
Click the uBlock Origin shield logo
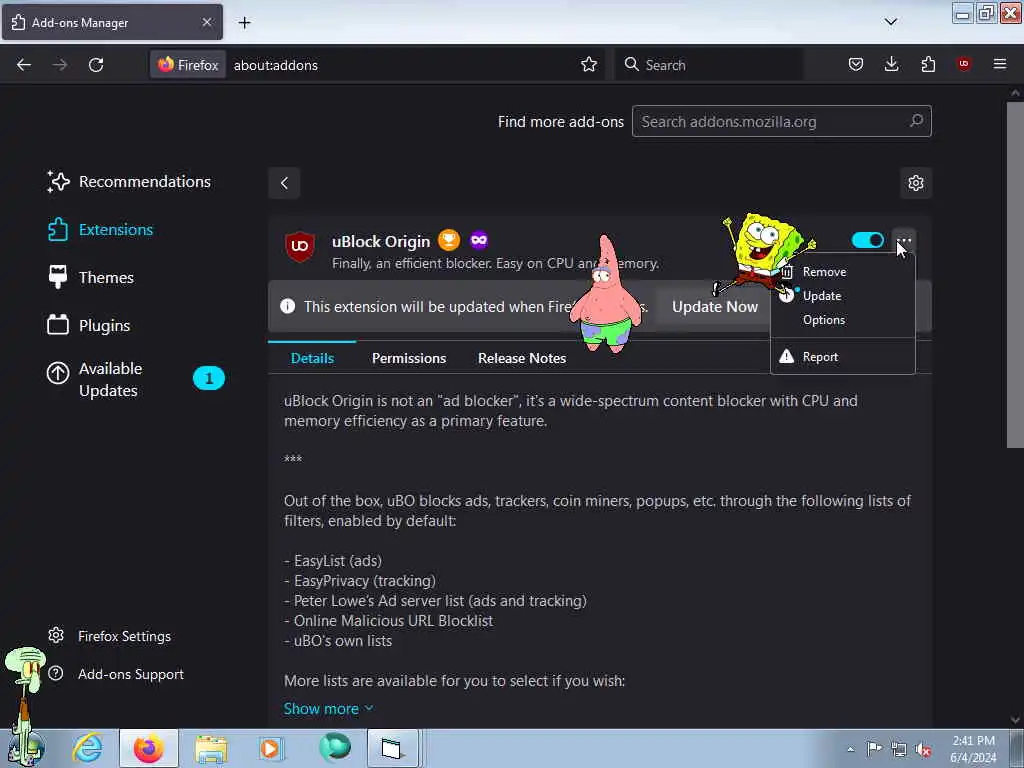pos(300,247)
